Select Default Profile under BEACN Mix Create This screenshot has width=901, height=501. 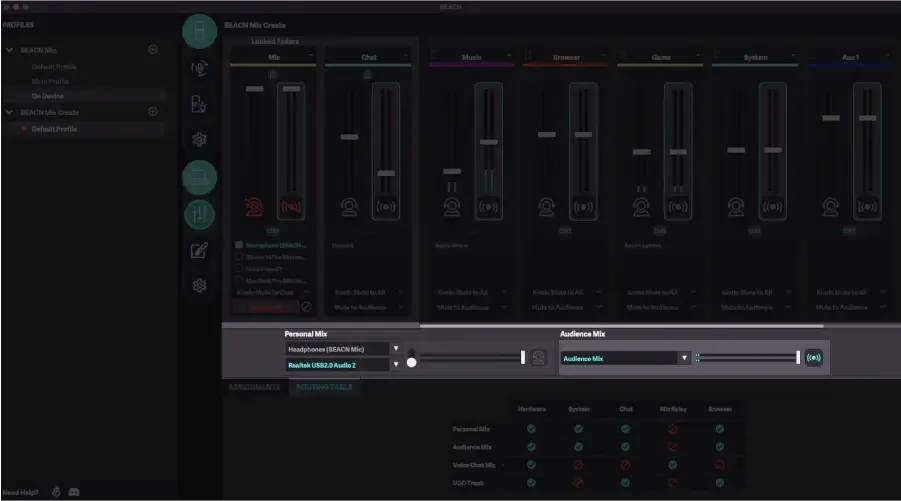click(x=54, y=129)
